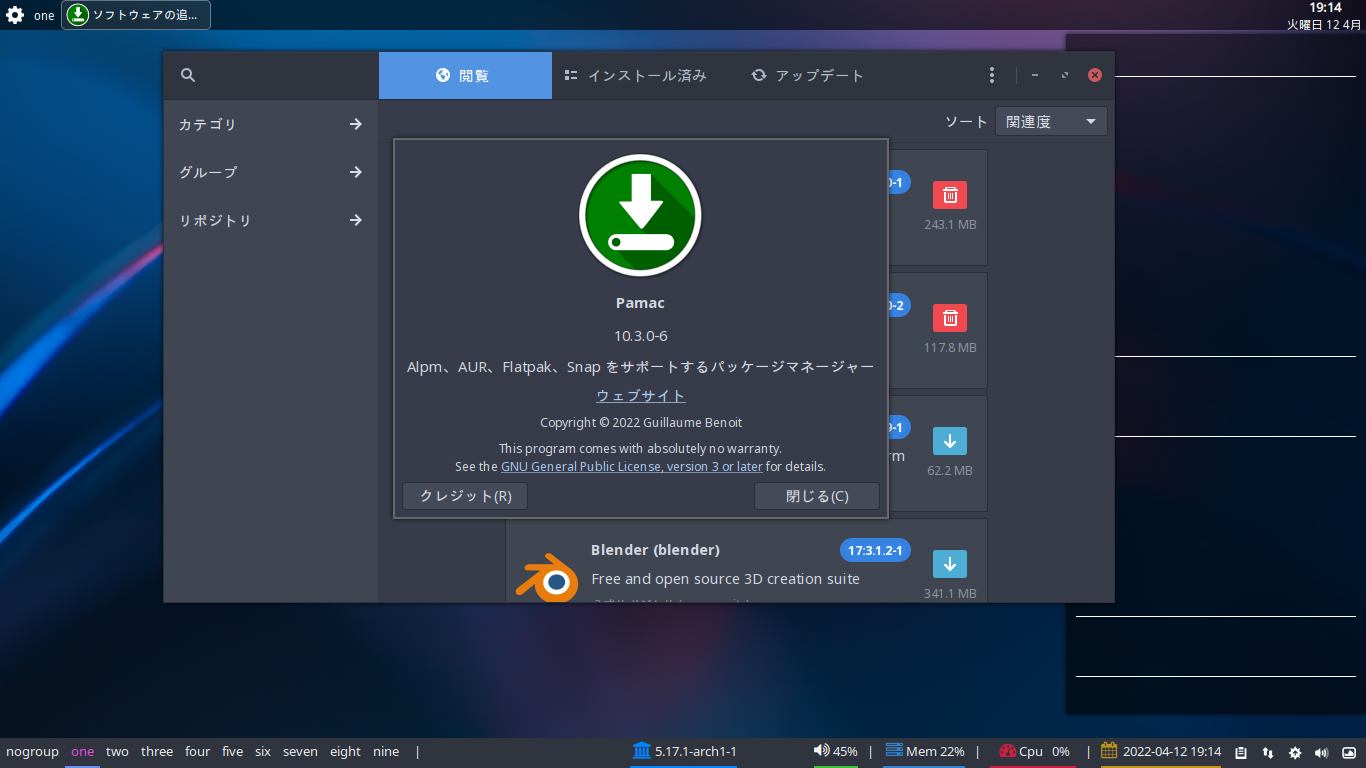Open the network arrows tray icon

1268,753
